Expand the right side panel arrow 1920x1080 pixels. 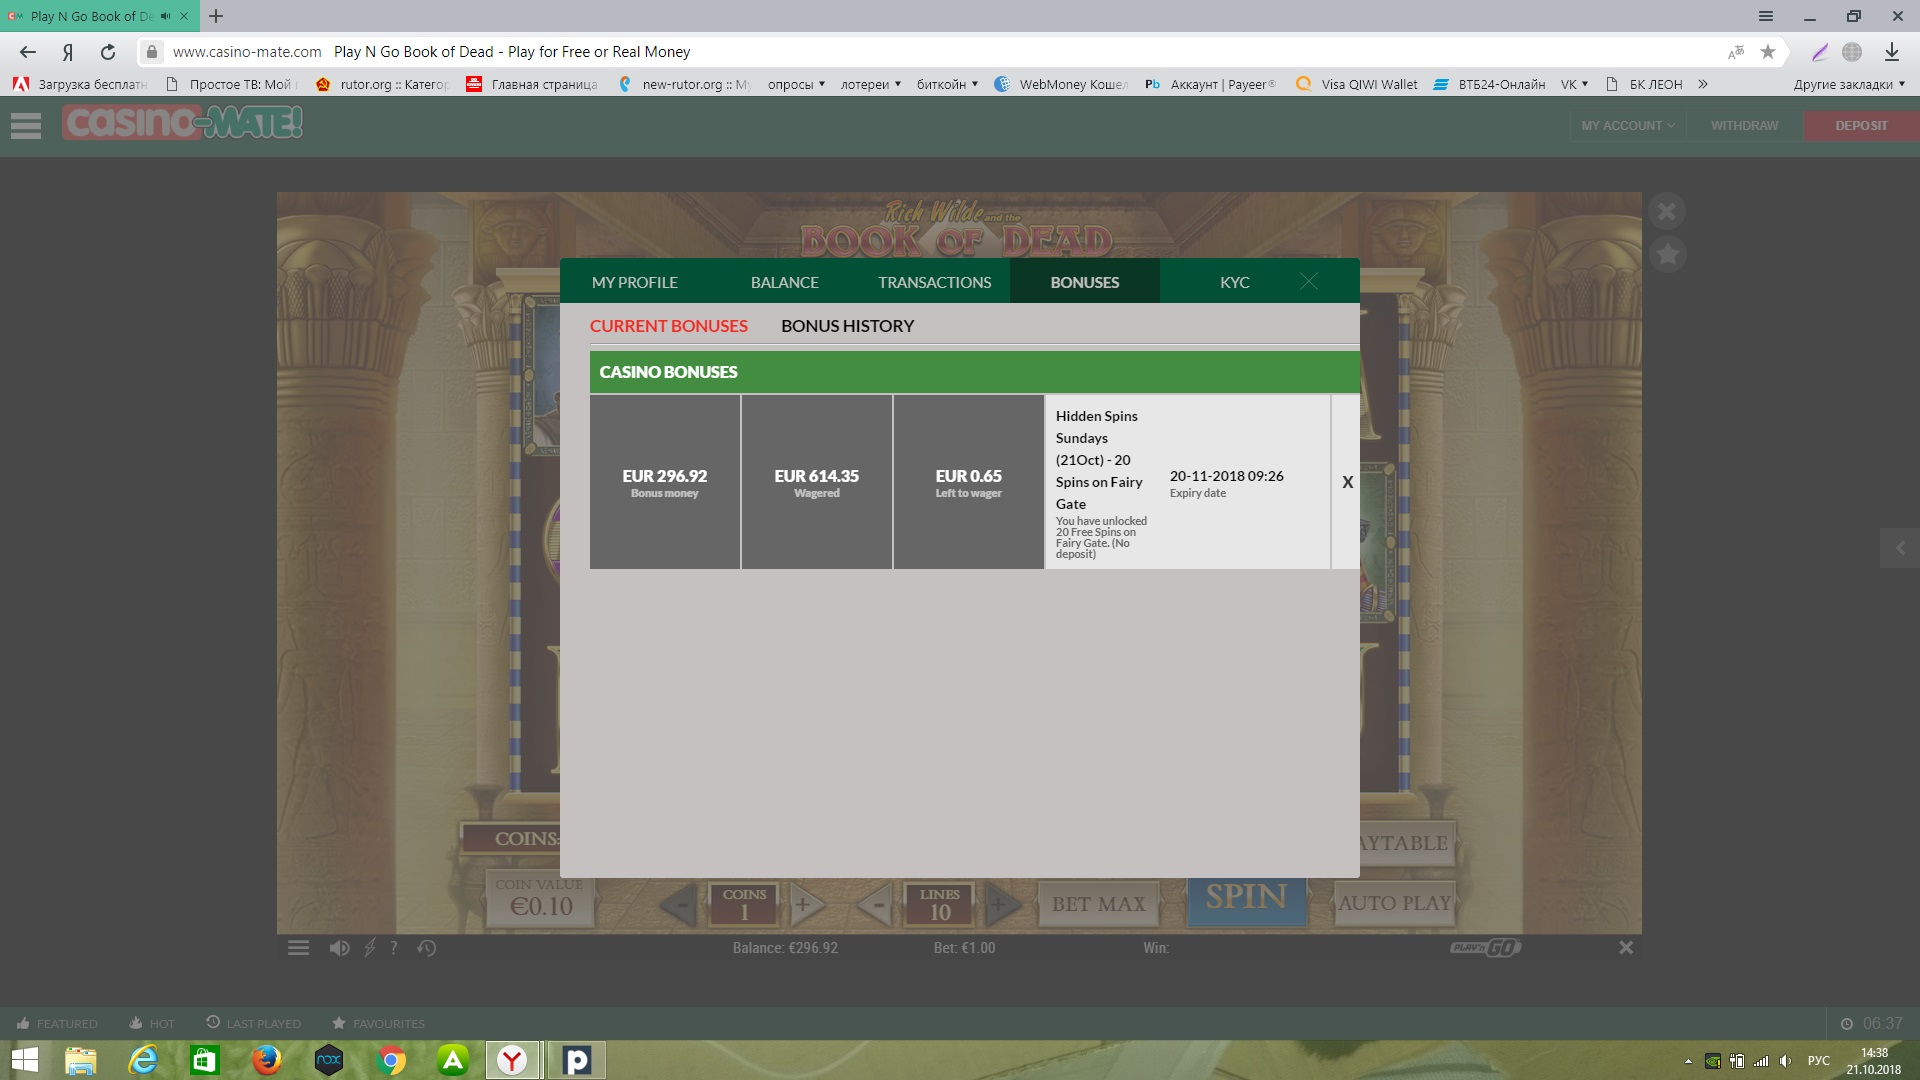[x=1900, y=548]
